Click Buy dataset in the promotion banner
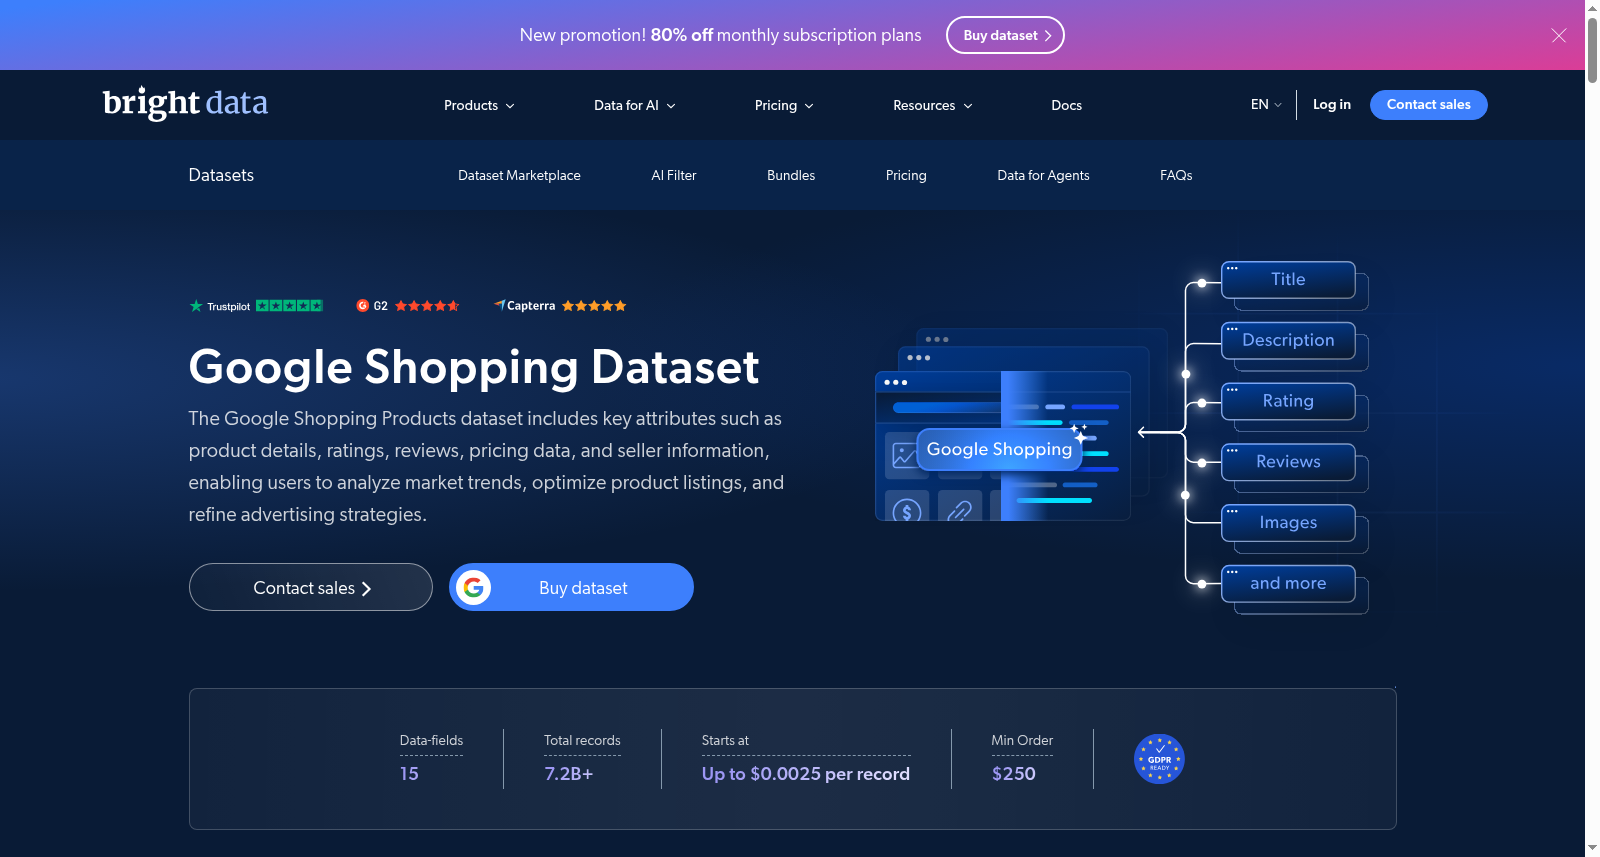The image size is (1600, 857). click(x=1005, y=35)
